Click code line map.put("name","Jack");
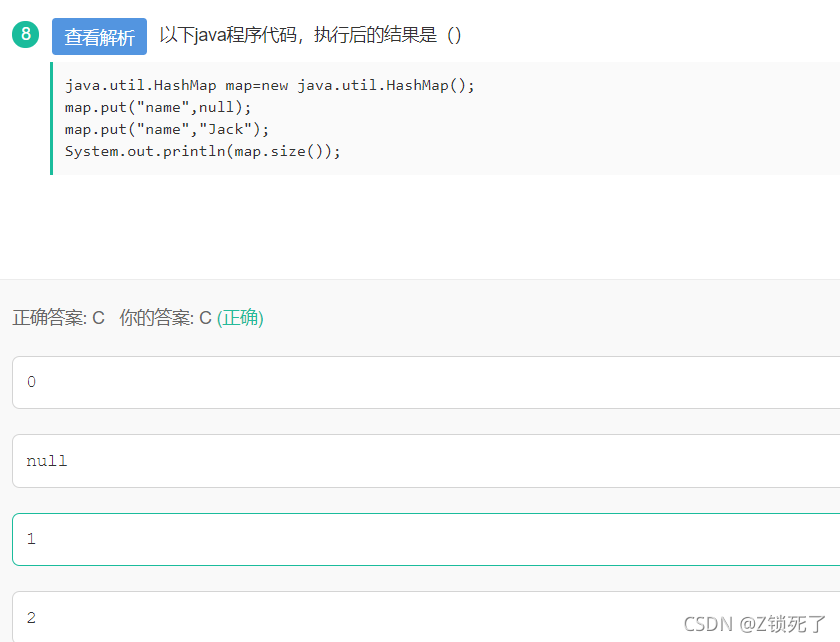The width and height of the screenshot is (840, 642). pos(167,130)
